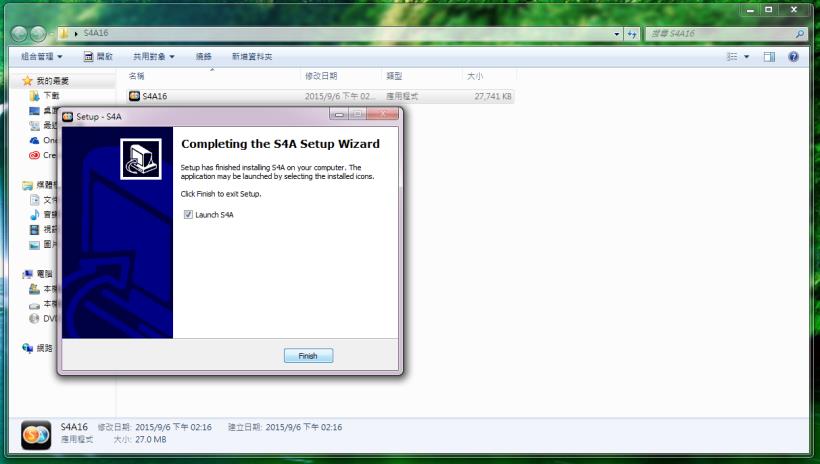Sort files by 修改日期 column header
This screenshot has height=464, width=820.
[321, 76]
